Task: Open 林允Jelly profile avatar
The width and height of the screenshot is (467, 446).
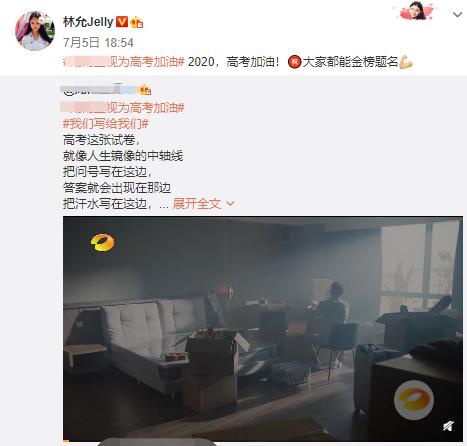Action: tap(35, 31)
